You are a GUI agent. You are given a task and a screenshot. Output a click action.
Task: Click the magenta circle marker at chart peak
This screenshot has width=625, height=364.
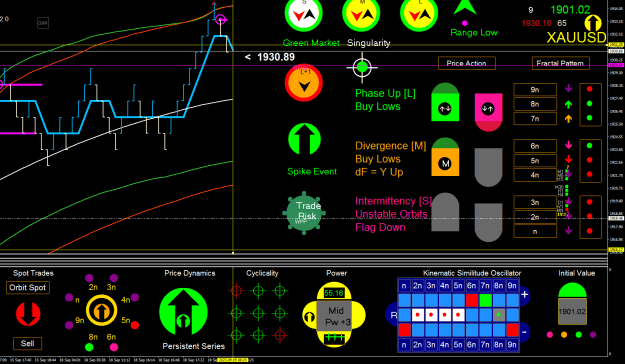click(220, 20)
